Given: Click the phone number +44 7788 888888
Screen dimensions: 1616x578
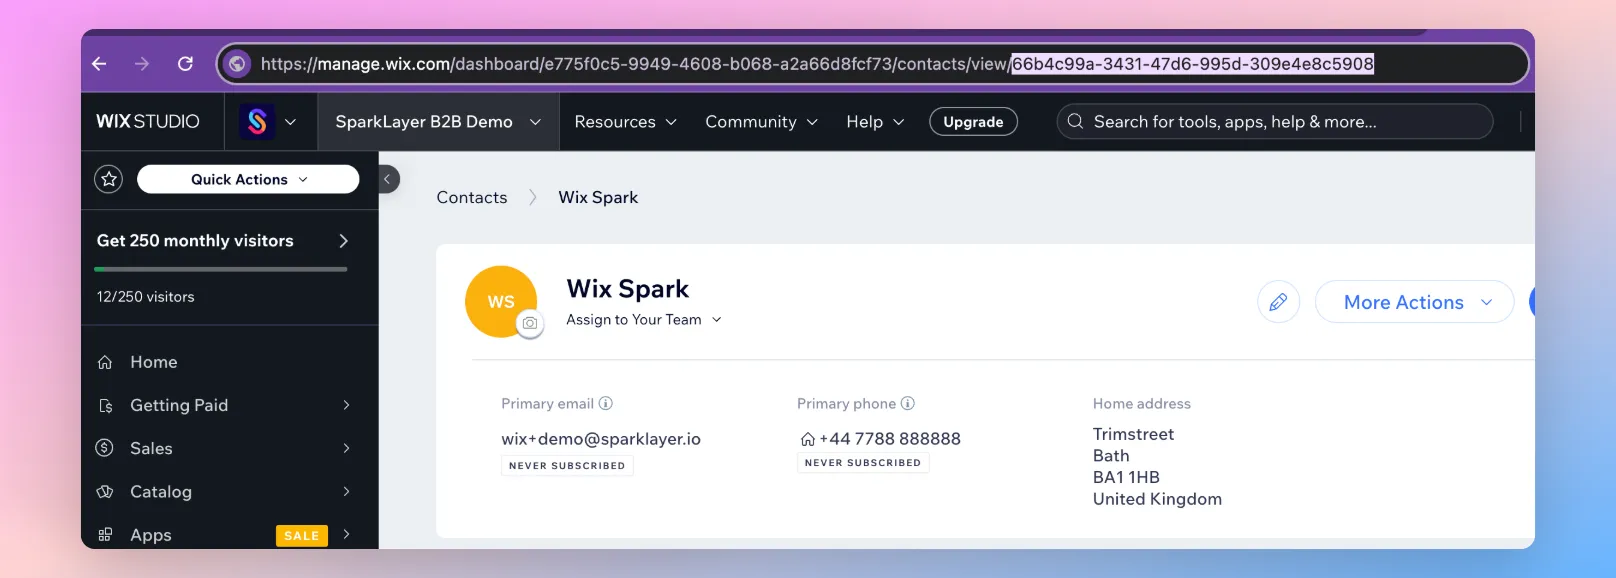Looking at the screenshot, I should pos(890,439).
